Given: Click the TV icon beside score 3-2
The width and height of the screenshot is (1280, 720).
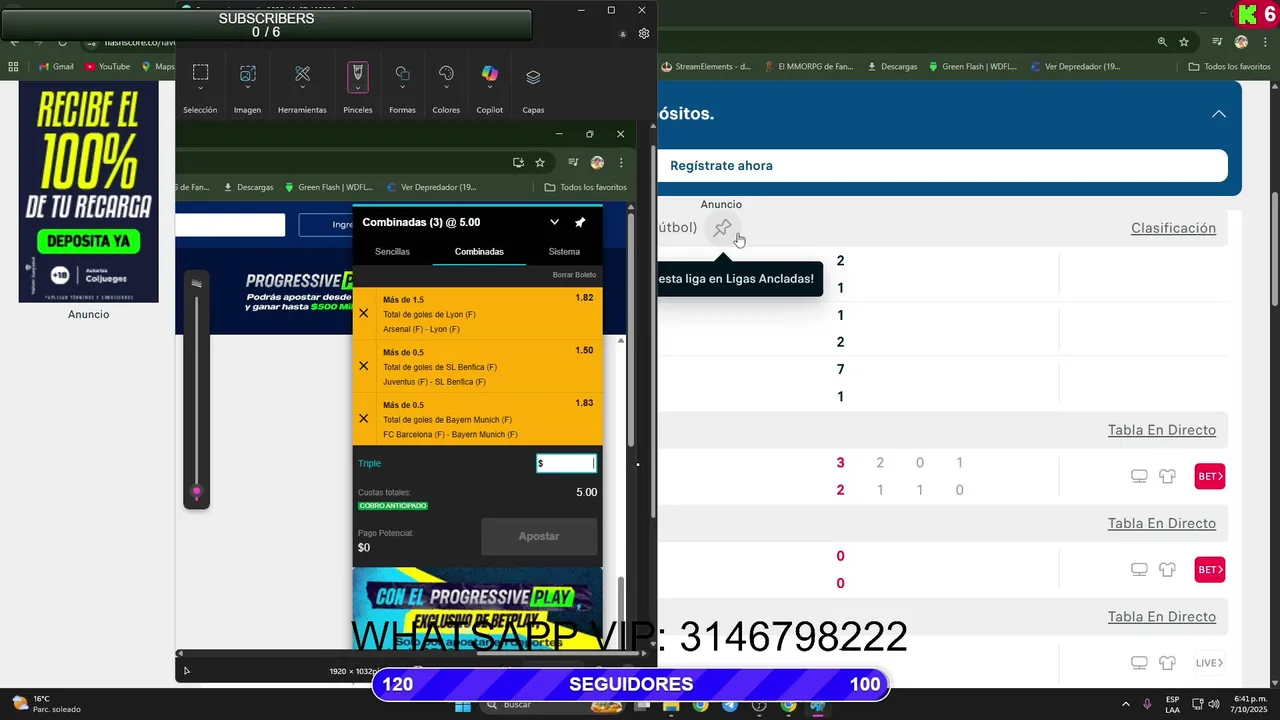Looking at the screenshot, I should [1139, 476].
